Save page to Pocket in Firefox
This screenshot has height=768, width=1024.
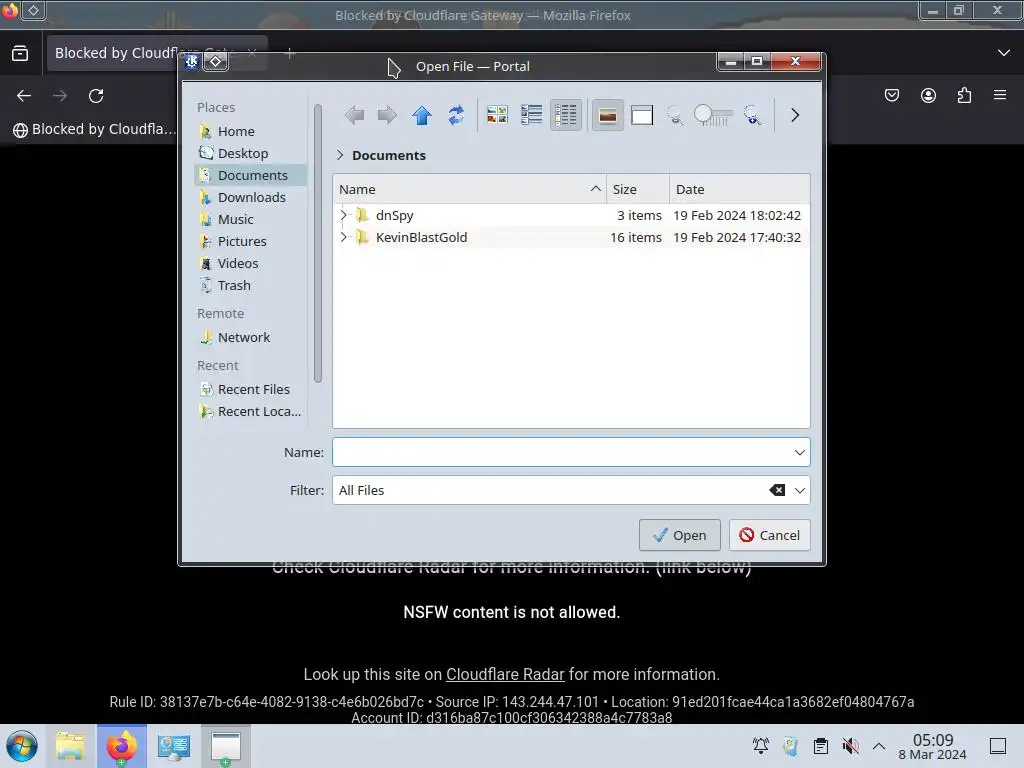point(891,95)
